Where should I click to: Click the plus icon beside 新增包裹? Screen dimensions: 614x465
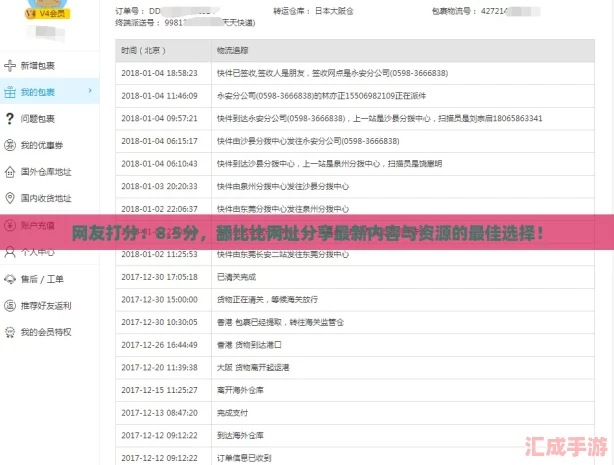[10, 65]
